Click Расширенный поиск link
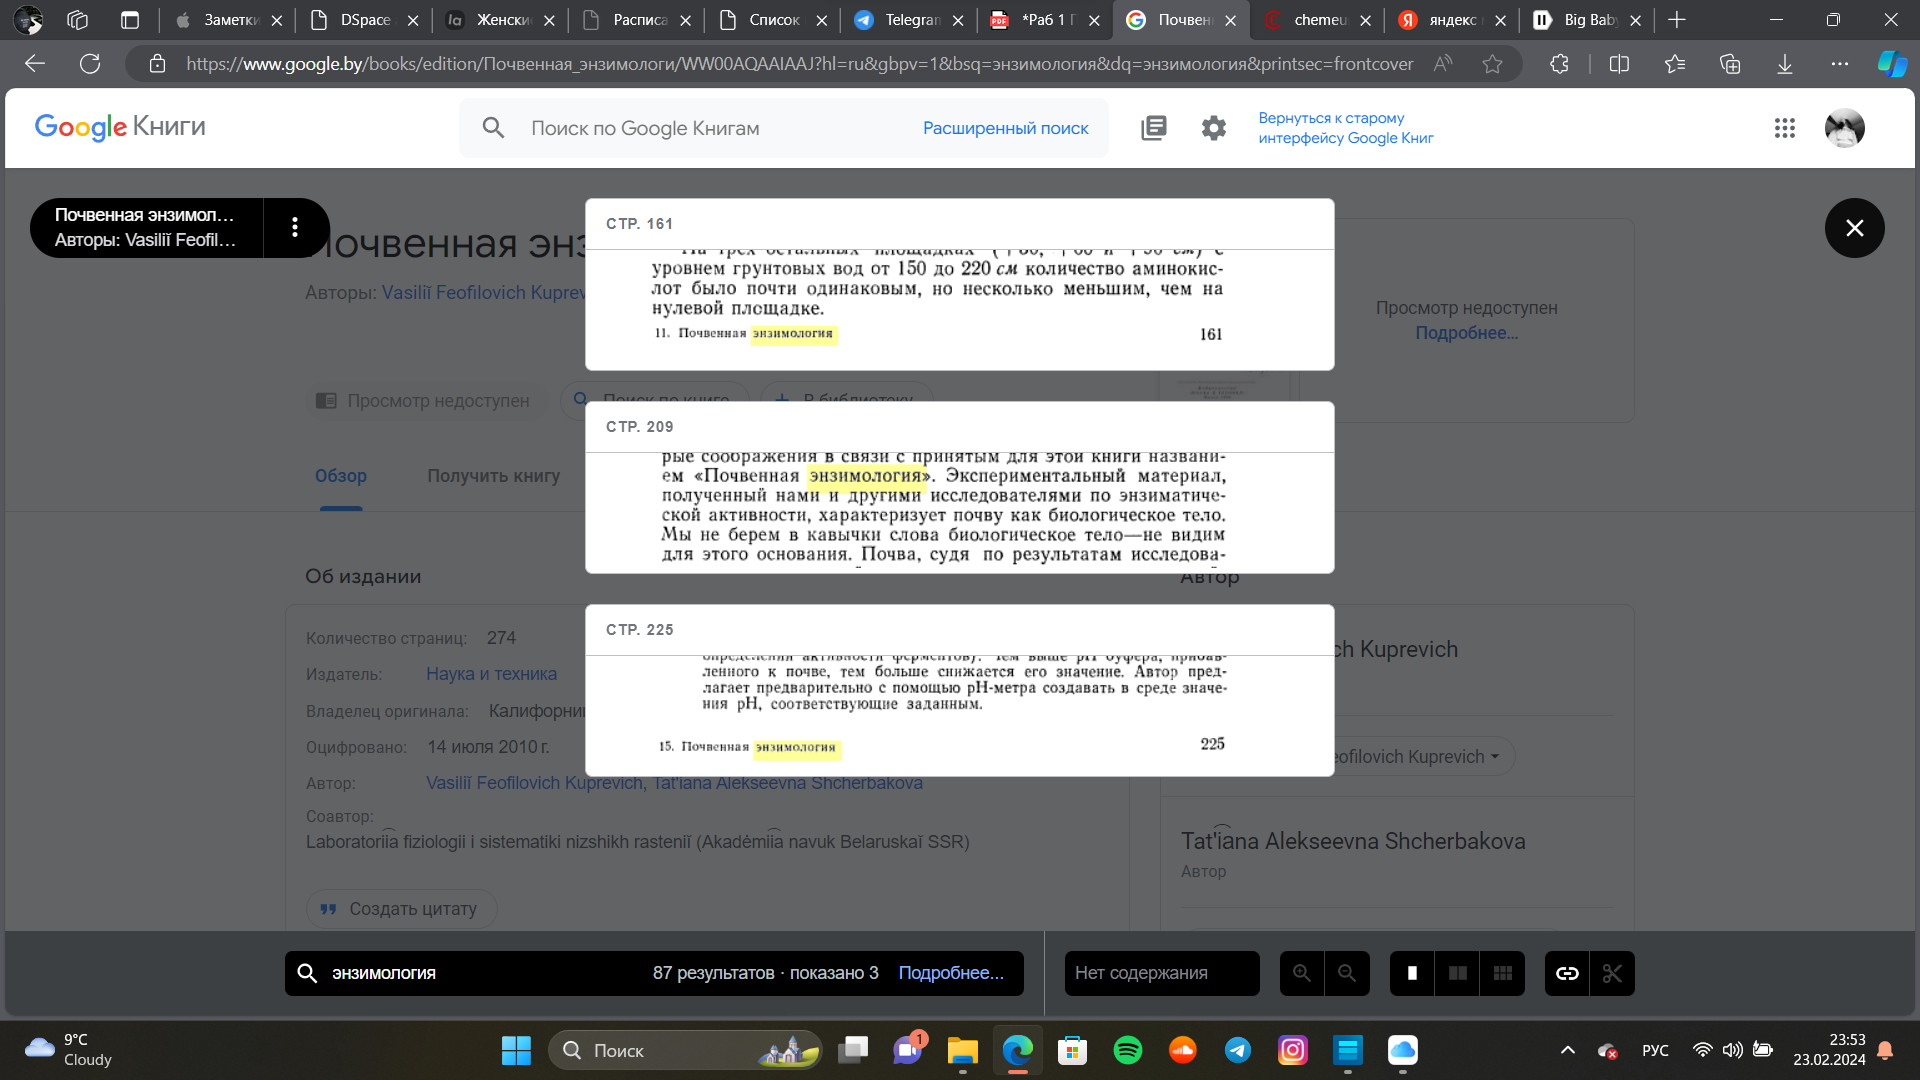 (1005, 128)
